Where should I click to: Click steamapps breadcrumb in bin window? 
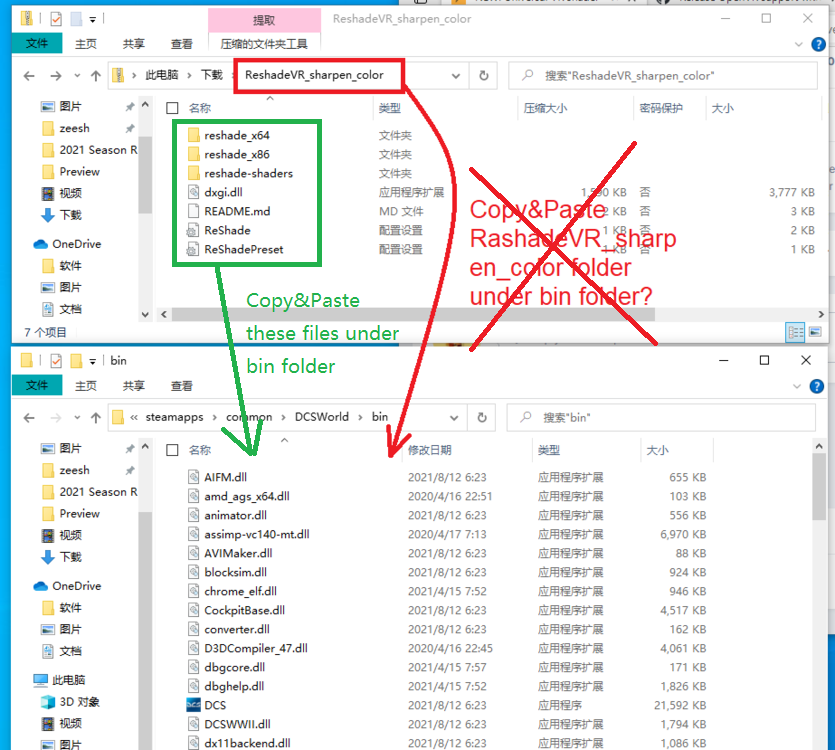coord(175,417)
